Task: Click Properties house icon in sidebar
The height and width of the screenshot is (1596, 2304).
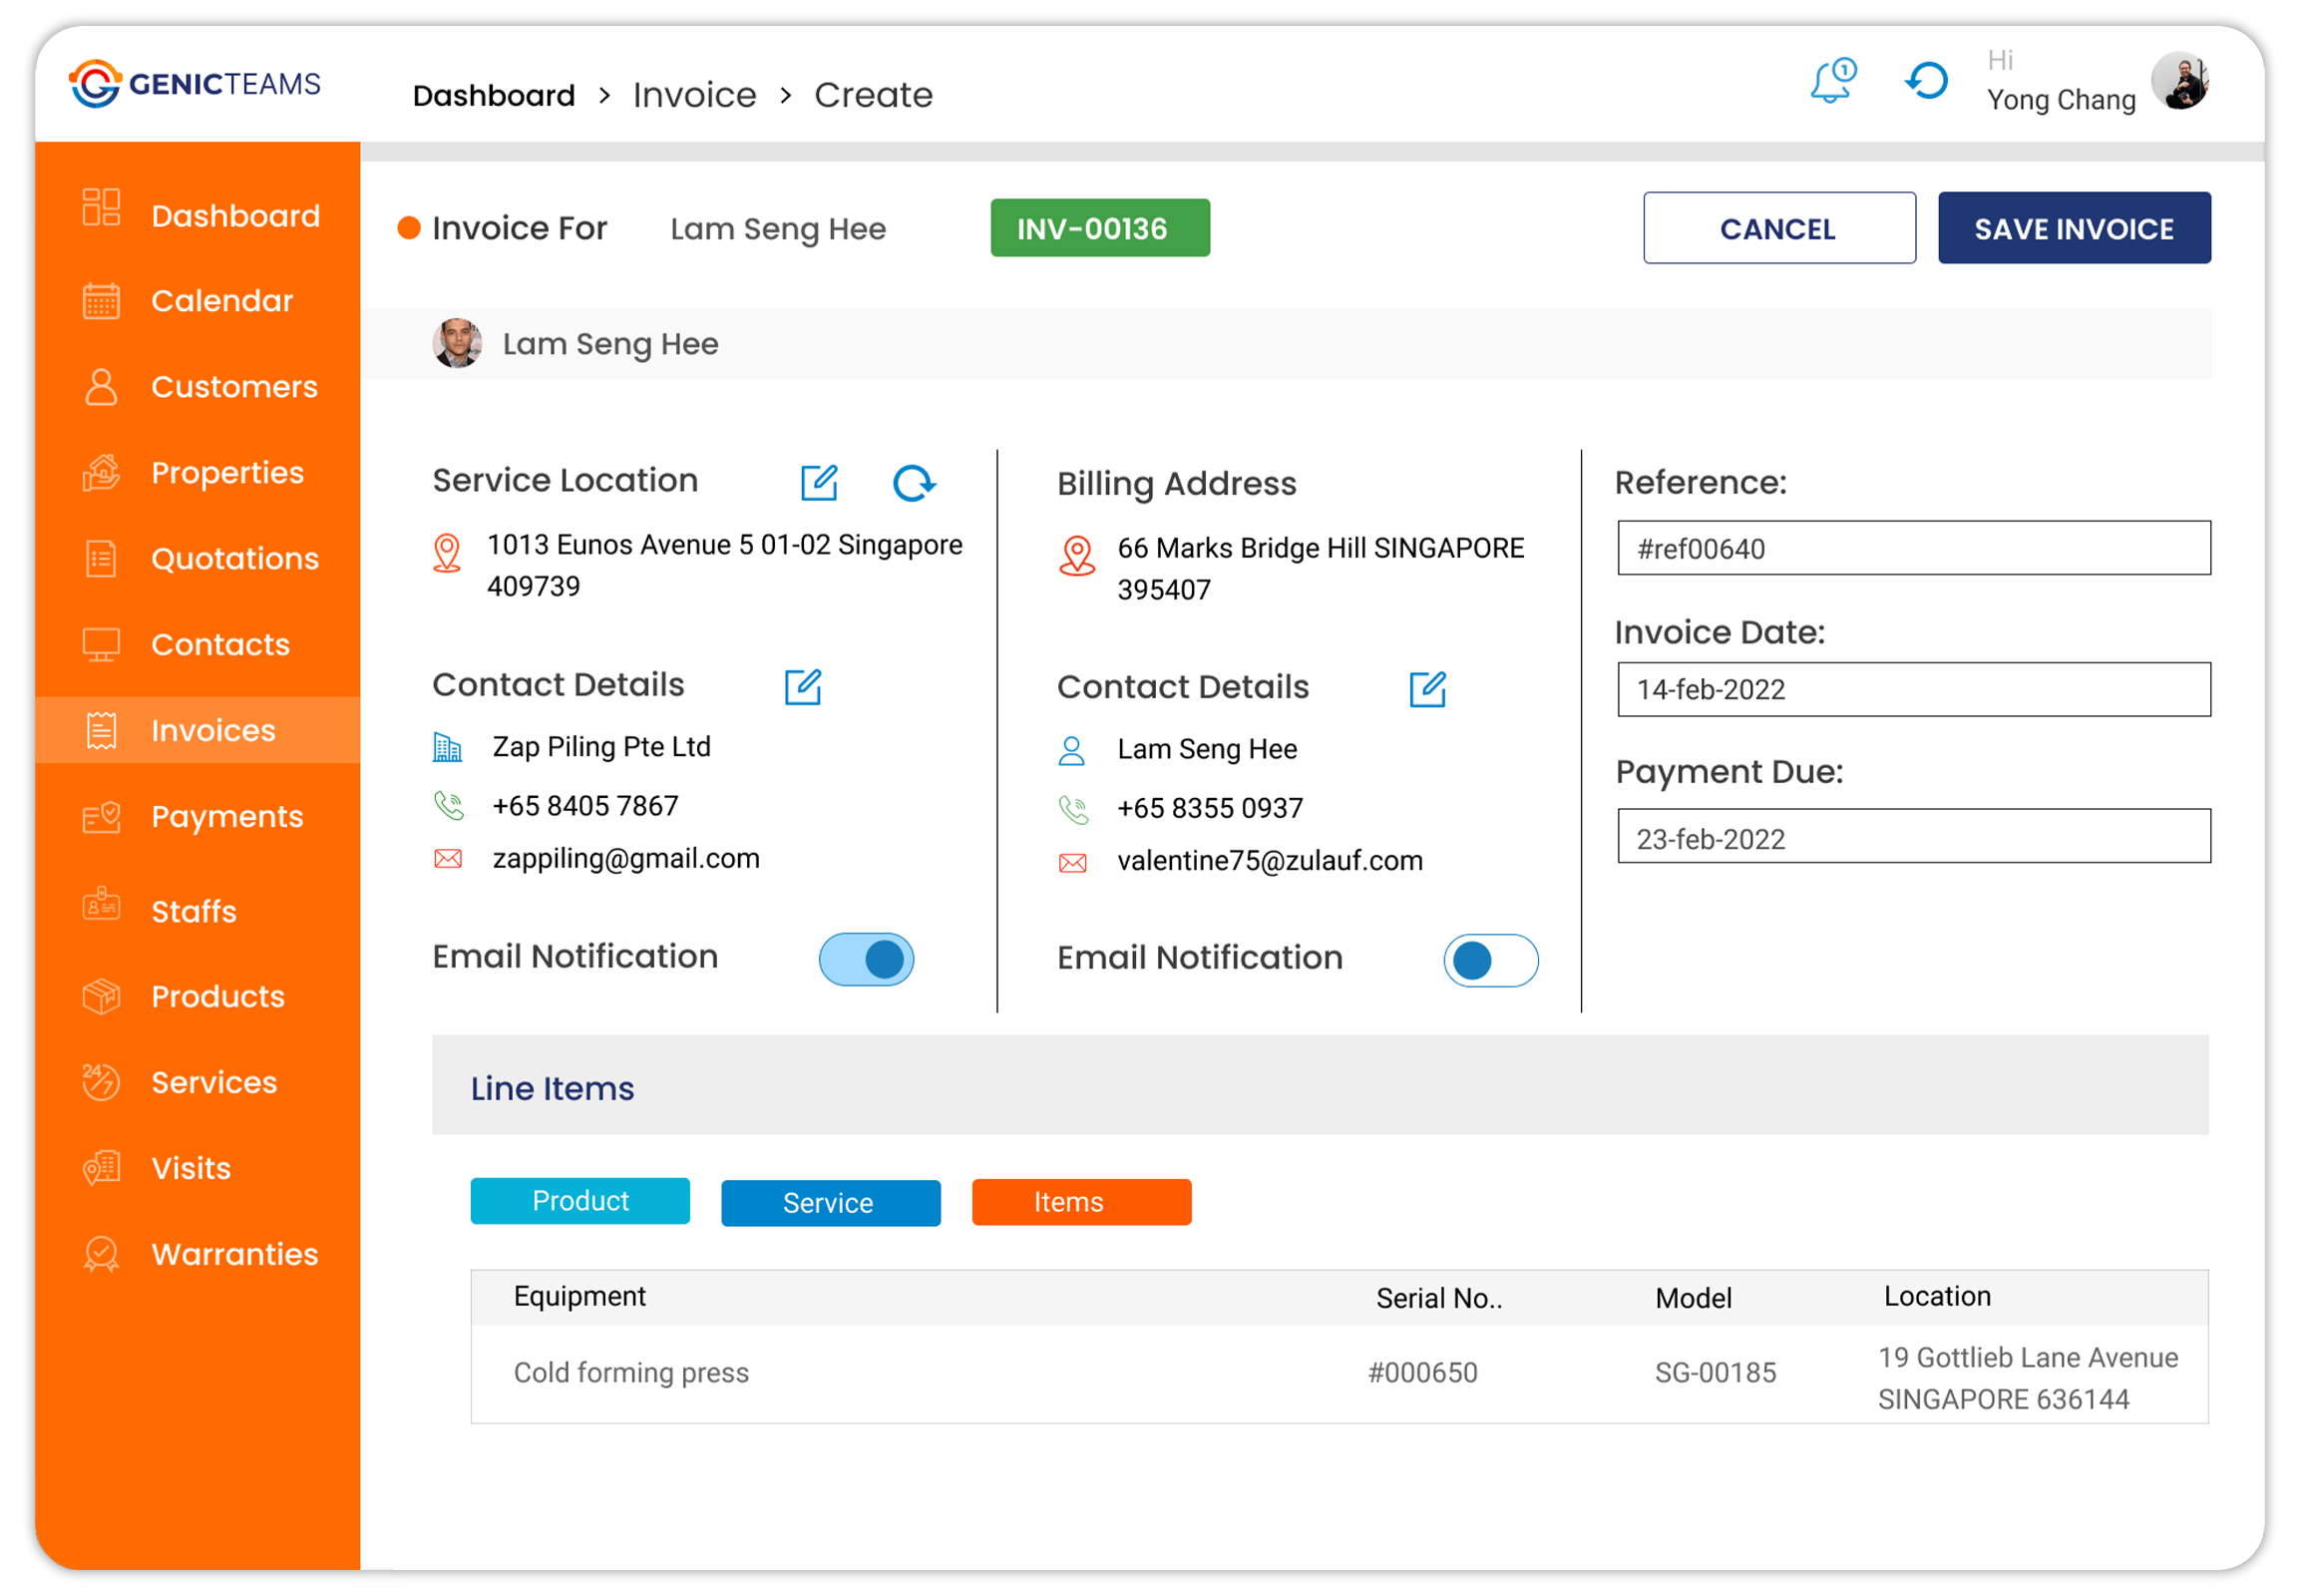Action: coord(101,473)
